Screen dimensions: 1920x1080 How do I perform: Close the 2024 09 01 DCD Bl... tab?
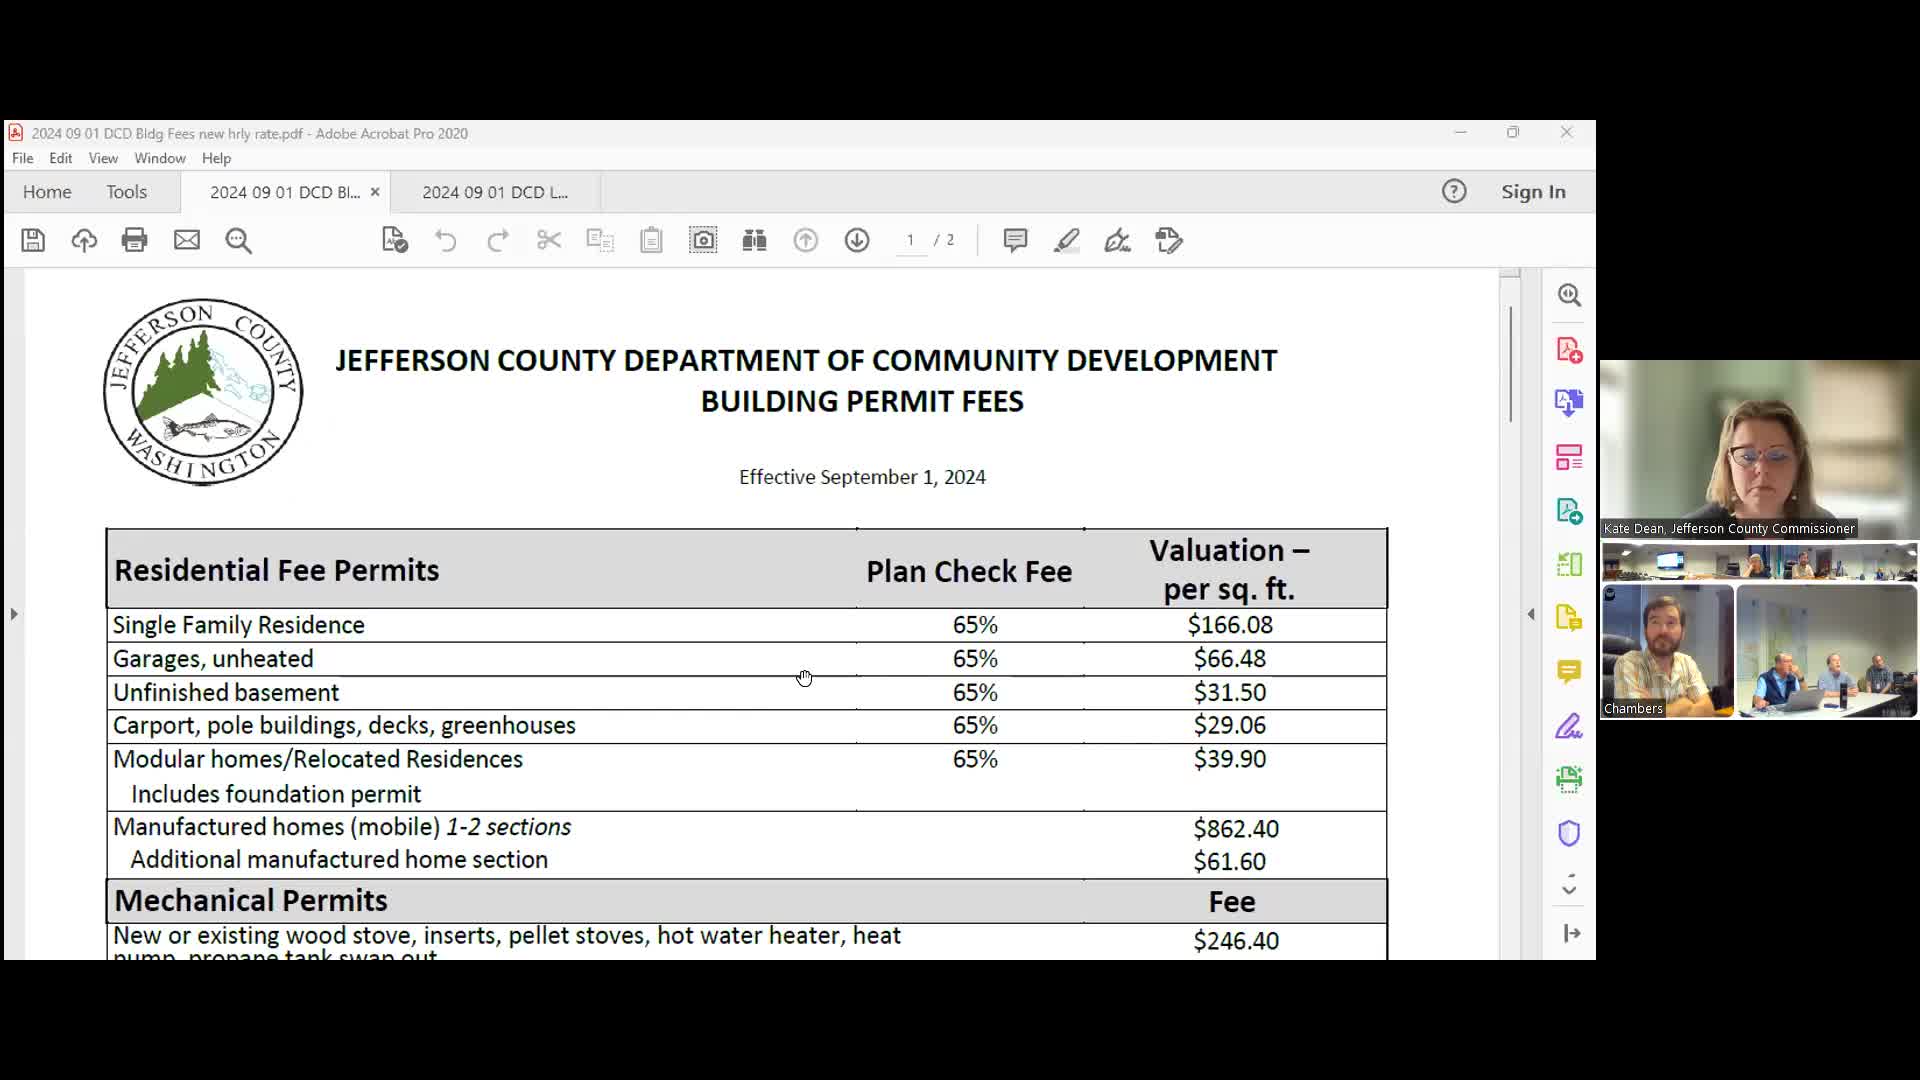click(x=375, y=192)
